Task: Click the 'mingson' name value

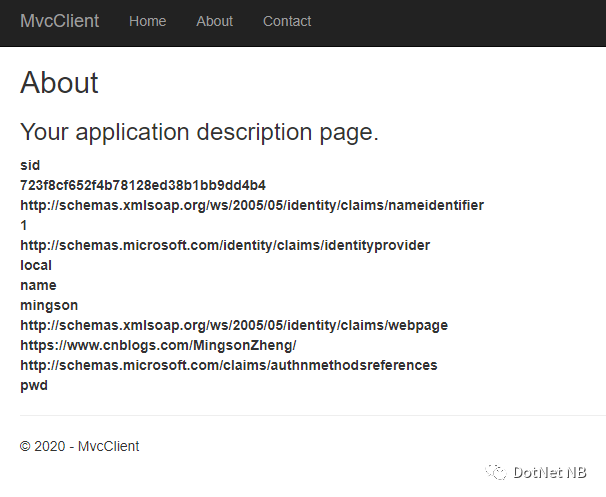Action: 49,306
